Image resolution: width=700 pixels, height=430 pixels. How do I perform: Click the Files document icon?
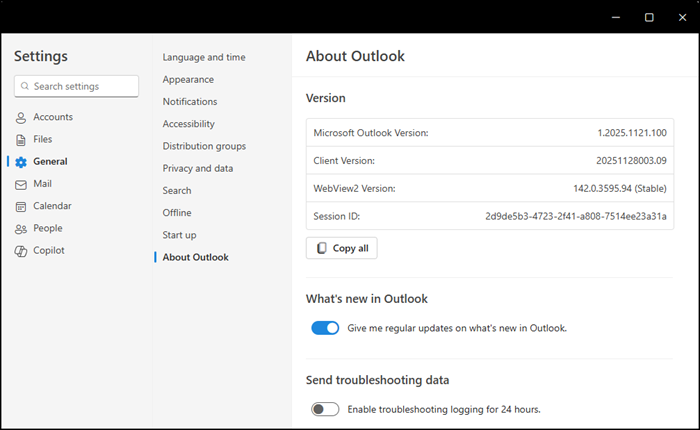pyautogui.click(x=21, y=140)
